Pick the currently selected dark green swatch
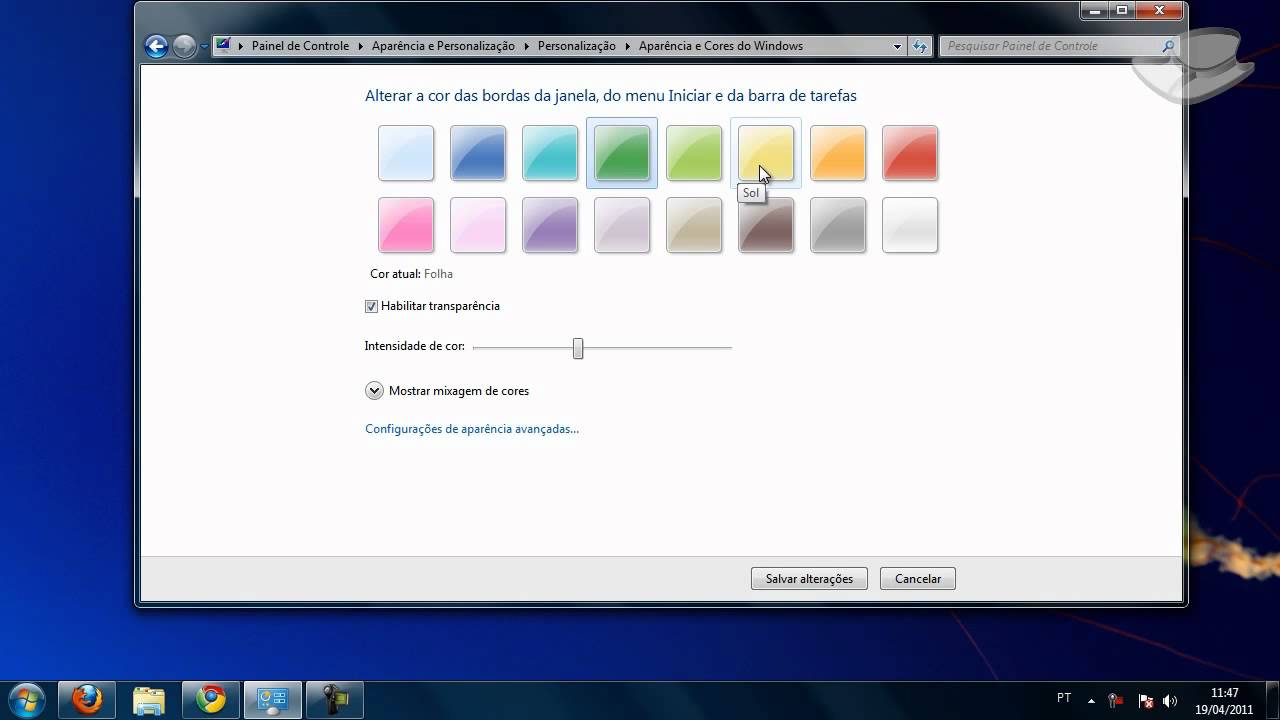 [x=622, y=153]
